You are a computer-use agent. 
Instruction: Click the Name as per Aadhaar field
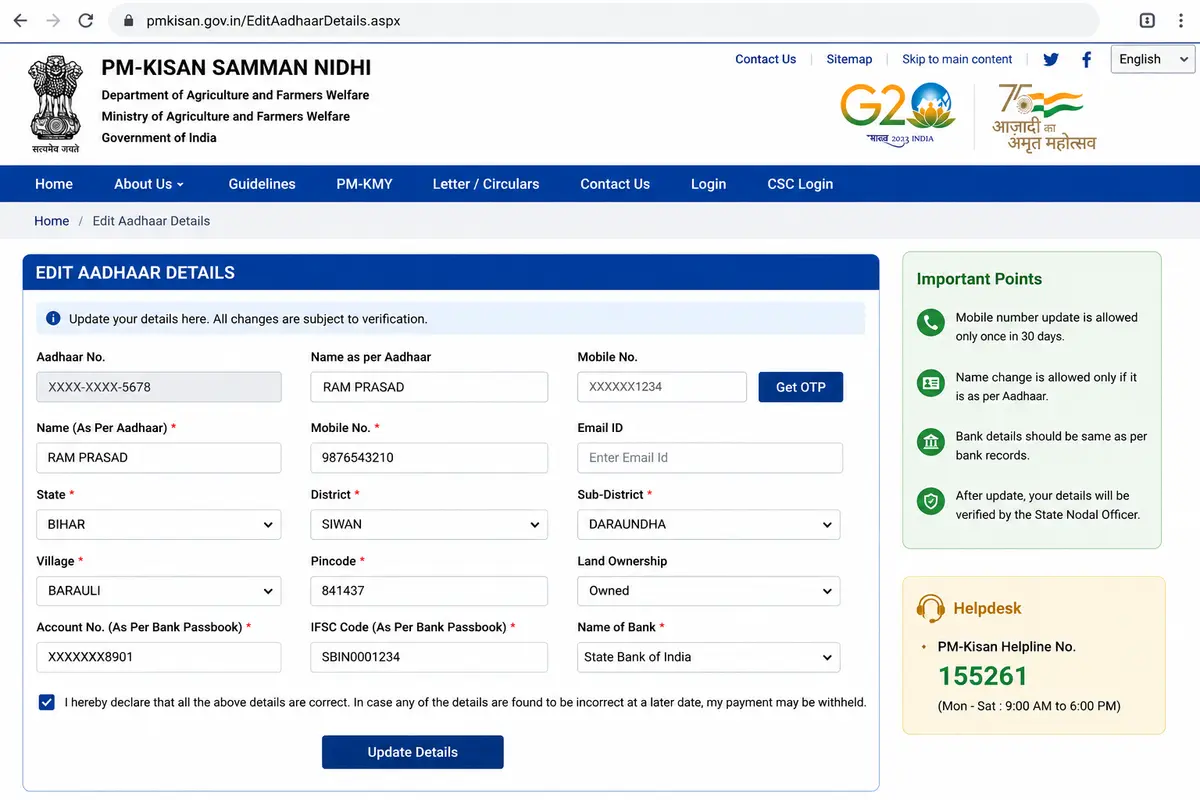(x=429, y=387)
